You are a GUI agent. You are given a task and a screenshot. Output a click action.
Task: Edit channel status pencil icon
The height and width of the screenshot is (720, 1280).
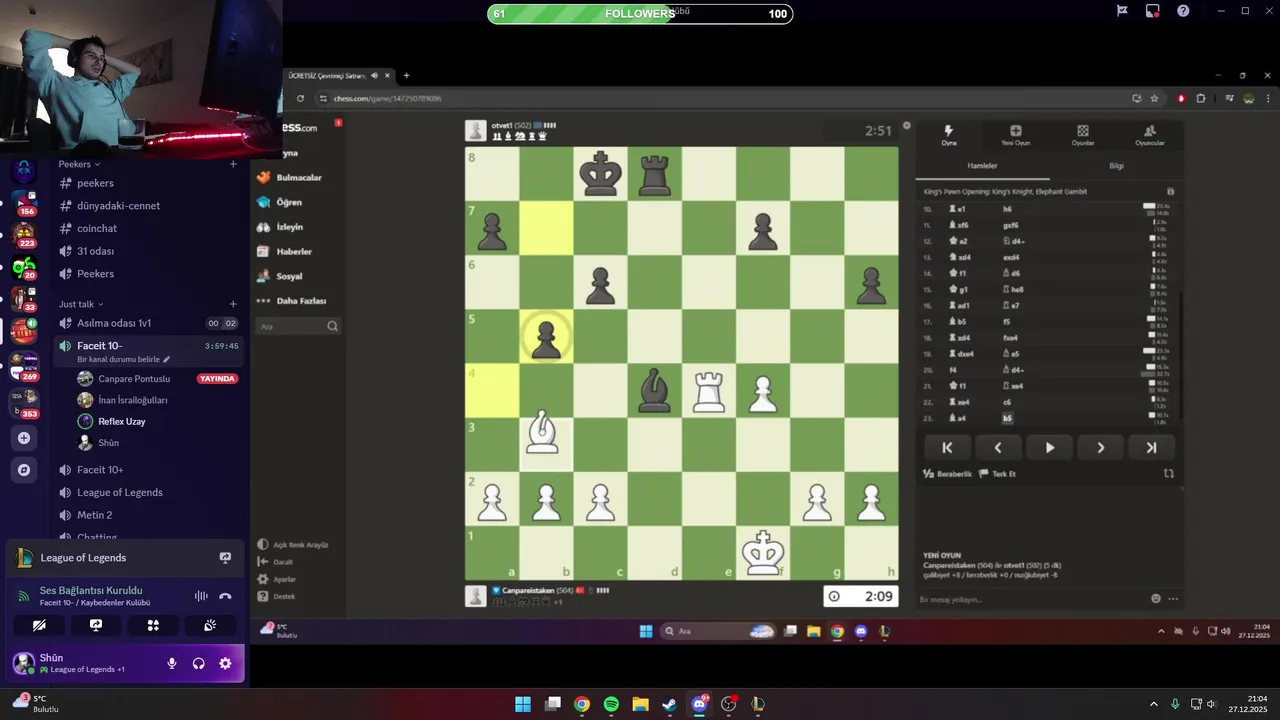point(167,359)
